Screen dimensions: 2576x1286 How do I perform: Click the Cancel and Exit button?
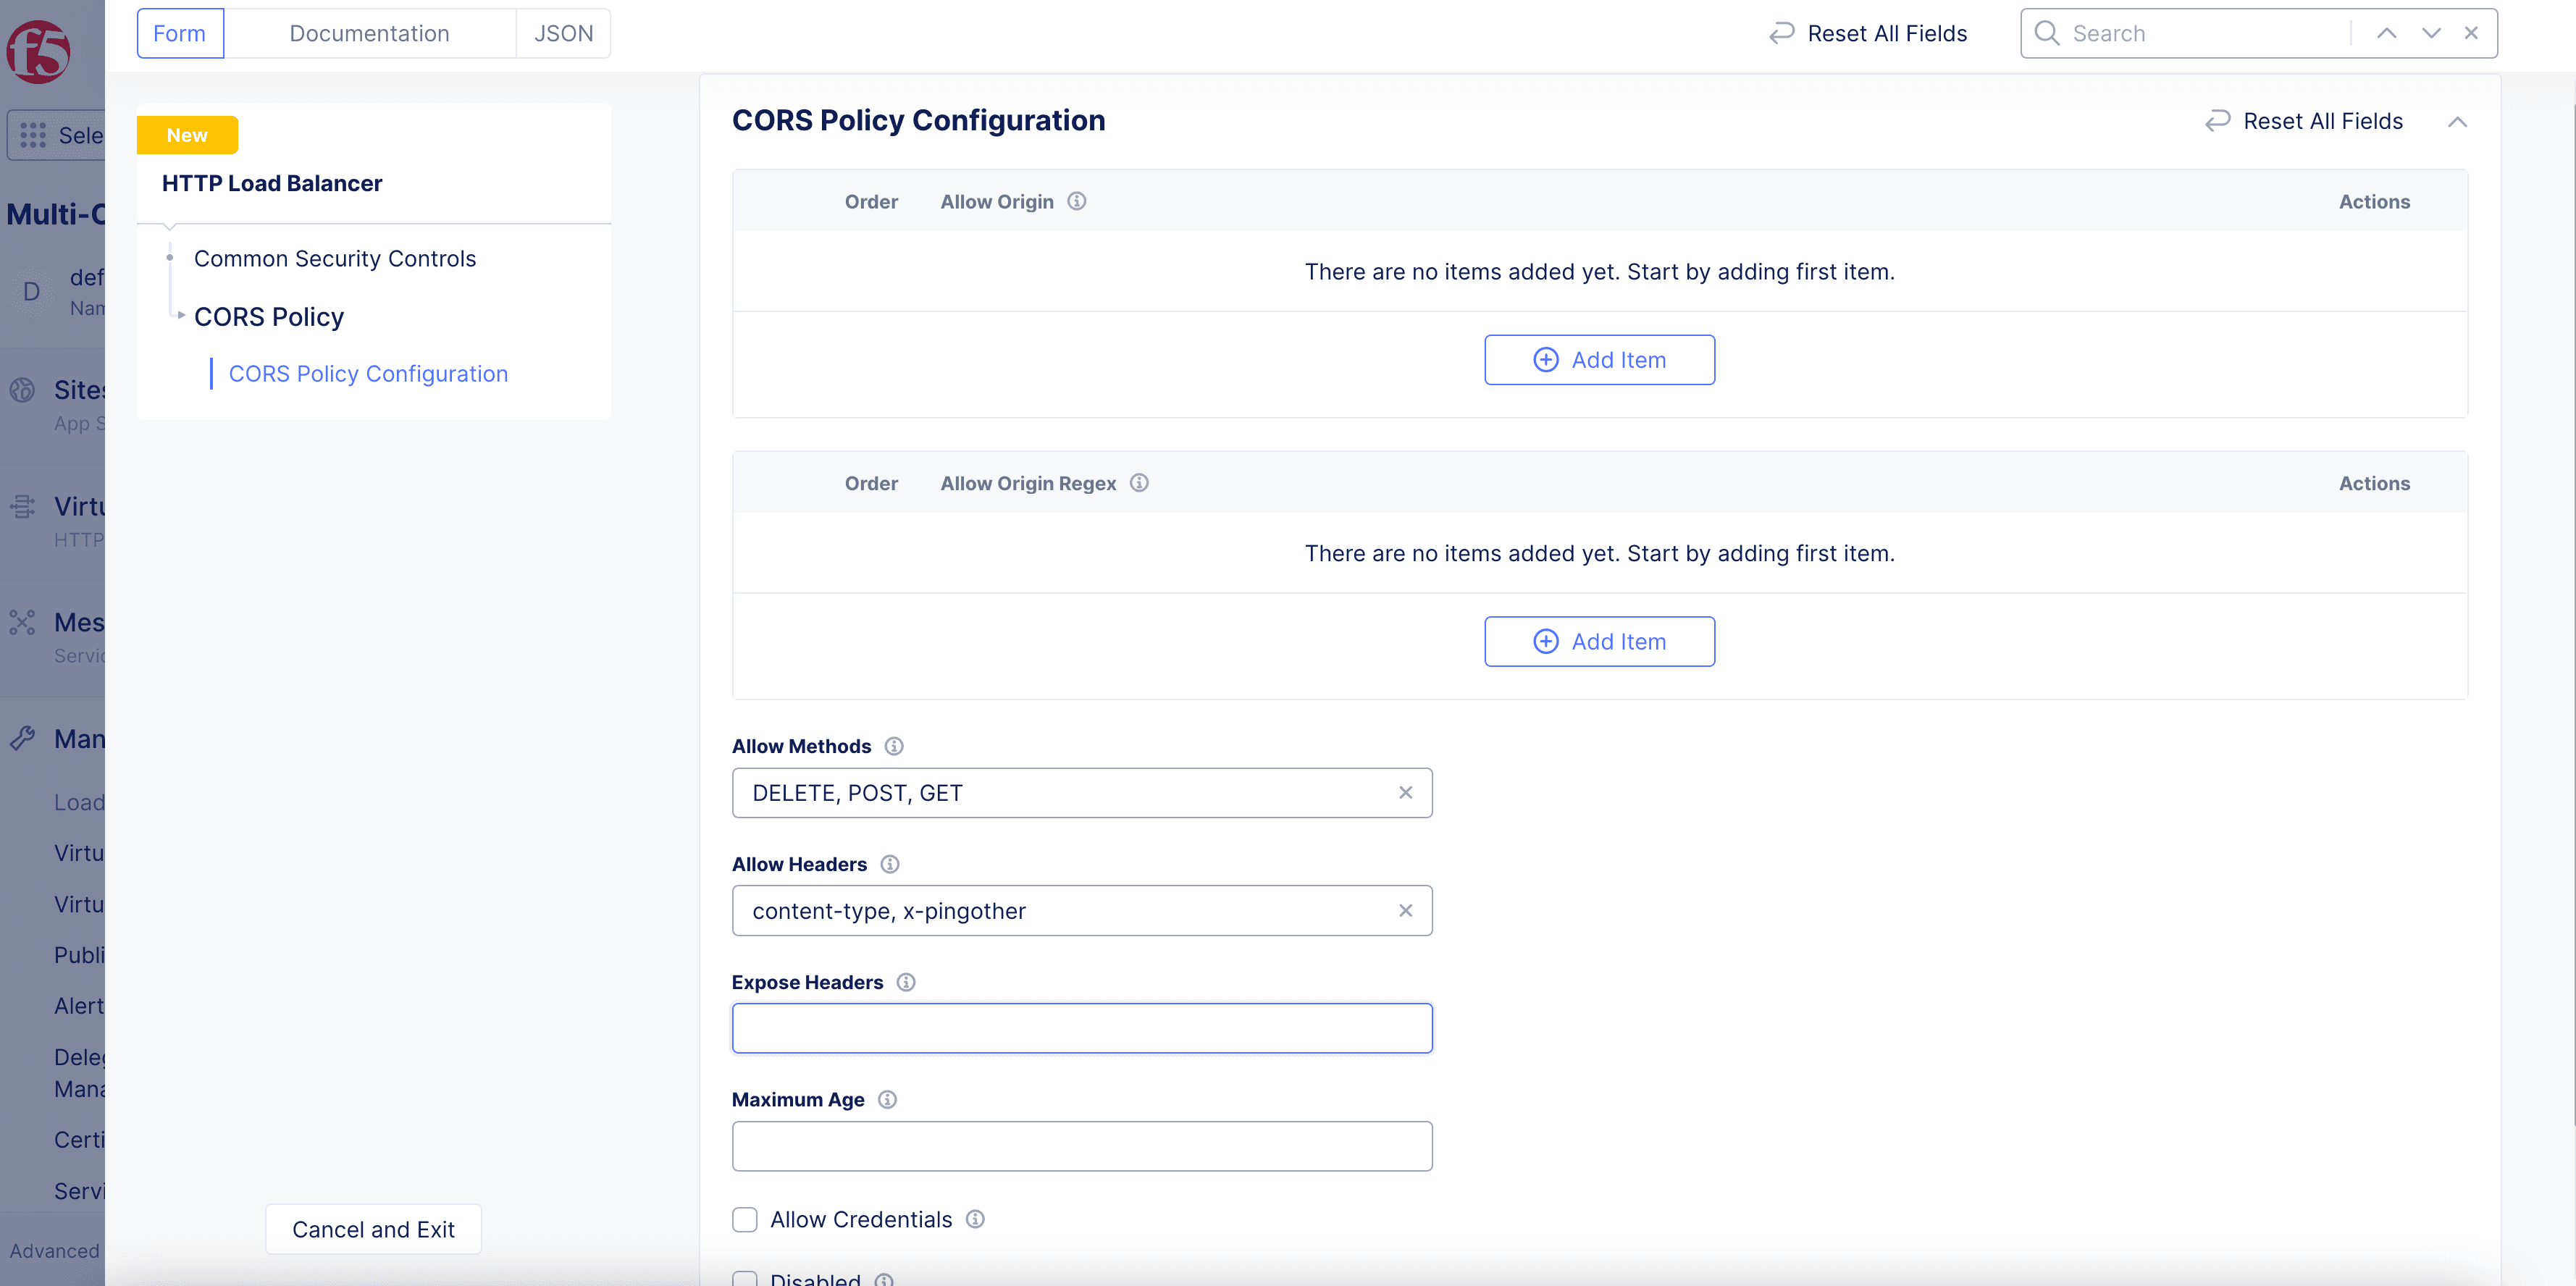373,1229
